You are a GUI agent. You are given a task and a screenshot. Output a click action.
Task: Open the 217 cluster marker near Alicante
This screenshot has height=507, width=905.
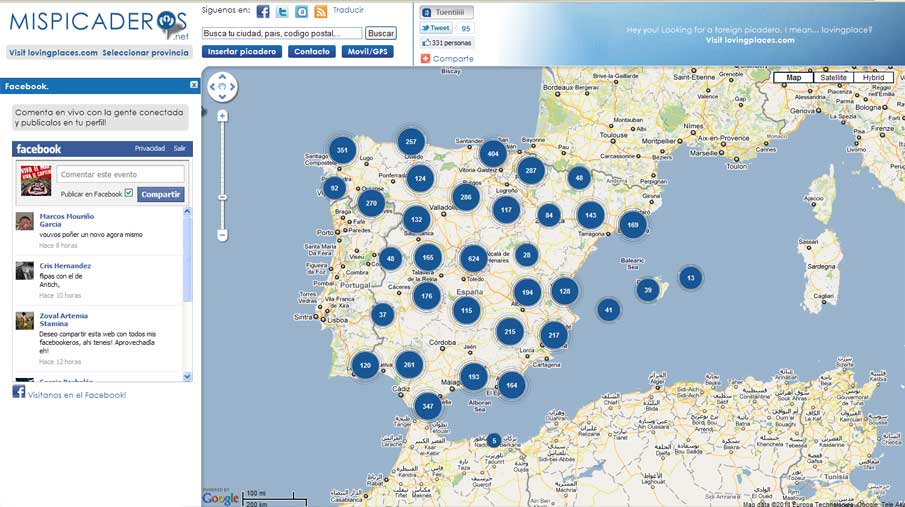(554, 335)
